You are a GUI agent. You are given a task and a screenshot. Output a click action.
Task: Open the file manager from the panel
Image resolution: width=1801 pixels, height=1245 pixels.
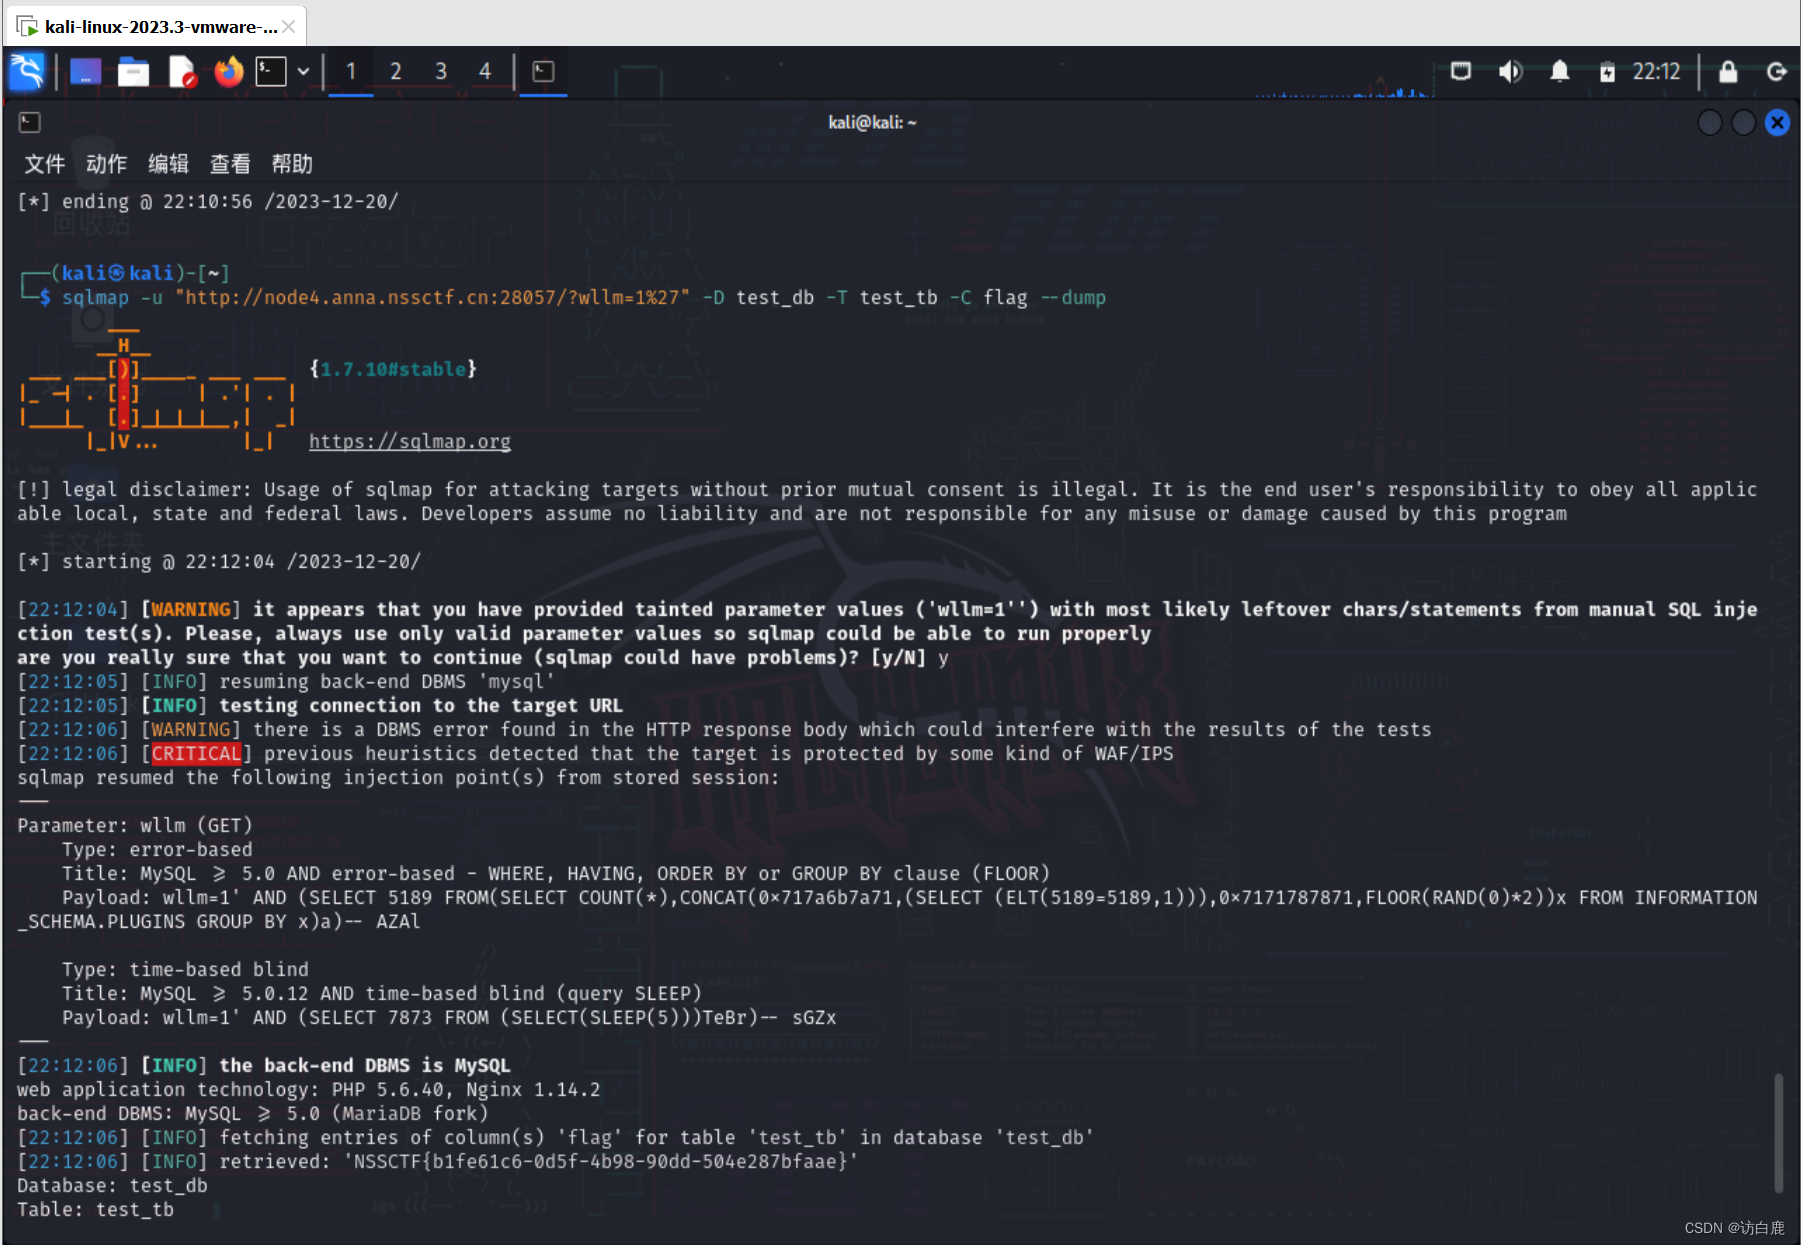click(x=133, y=71)
